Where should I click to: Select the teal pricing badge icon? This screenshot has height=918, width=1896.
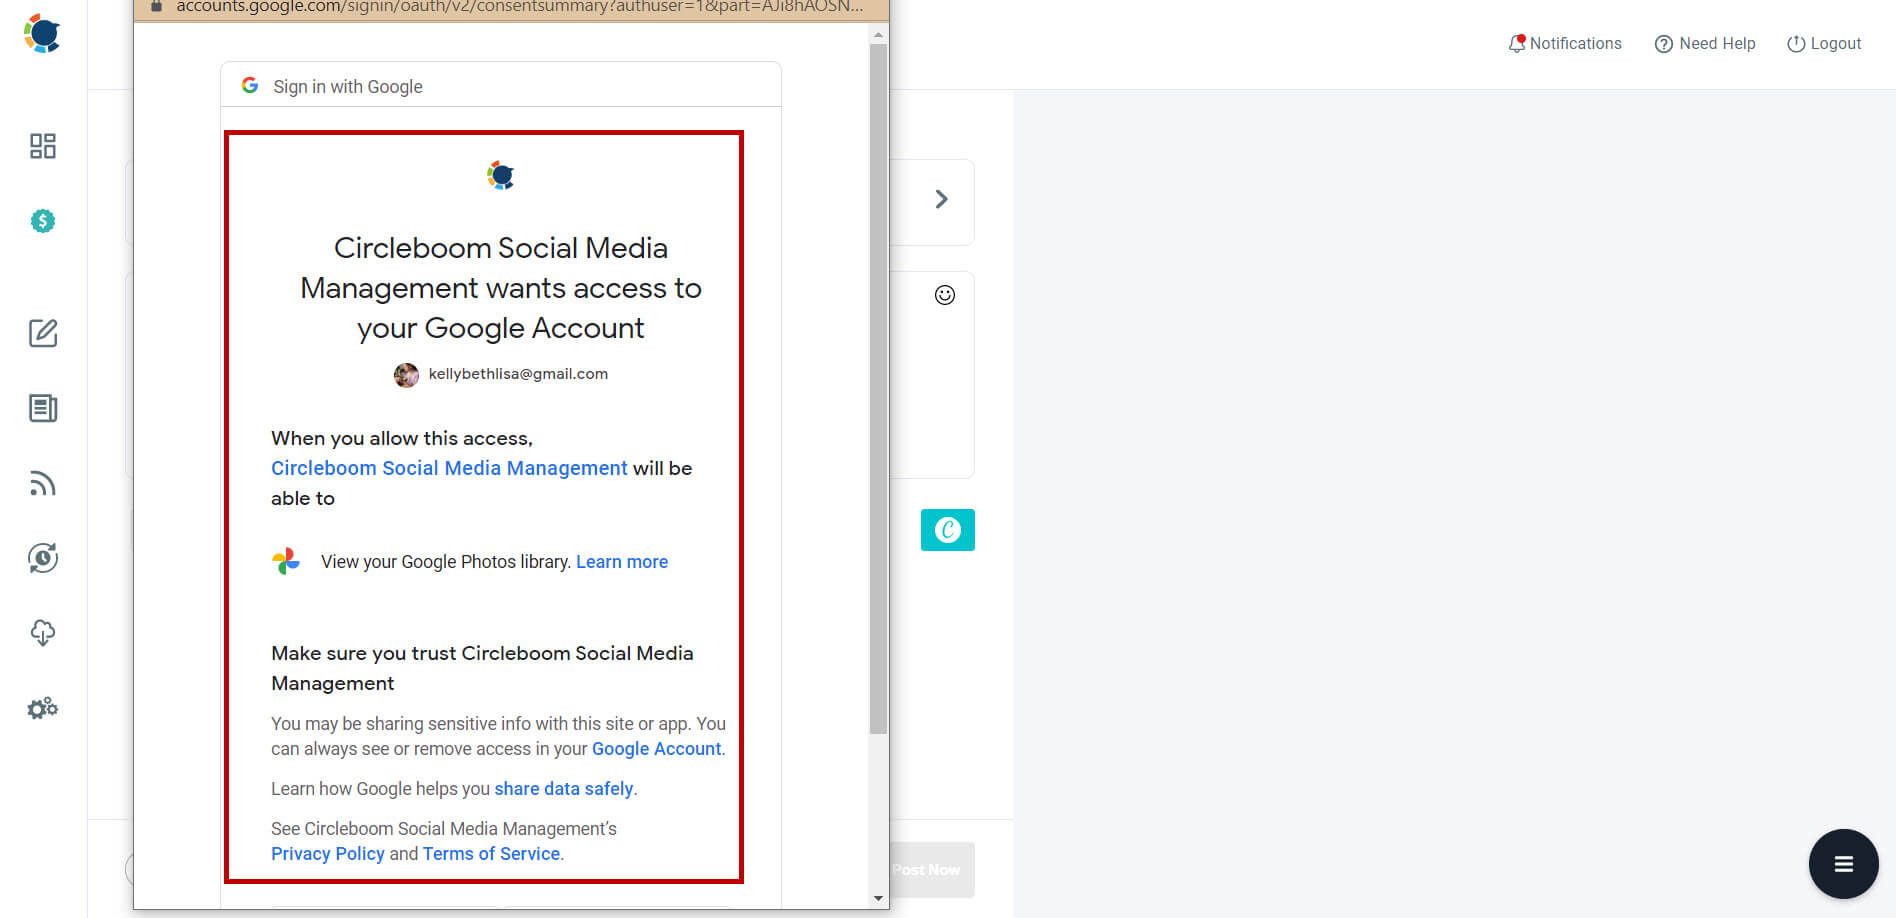[42, 221]
